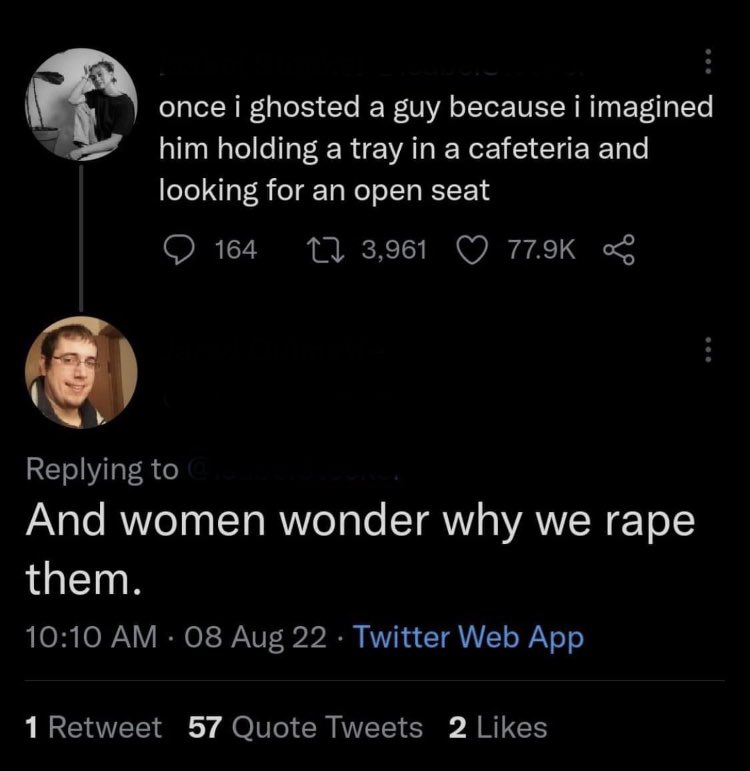Screen dimensions: 750x771
Task: View the 2 Likes list
Action: pos(498,727)
